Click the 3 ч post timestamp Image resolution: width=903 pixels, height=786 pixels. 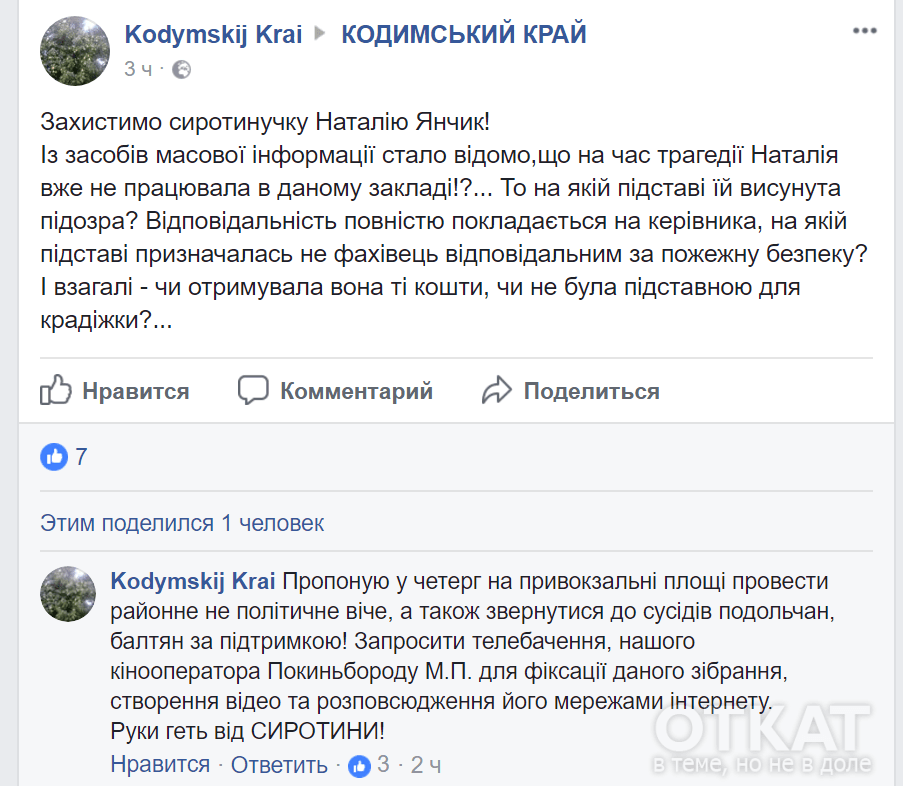[x=138, y=70]
